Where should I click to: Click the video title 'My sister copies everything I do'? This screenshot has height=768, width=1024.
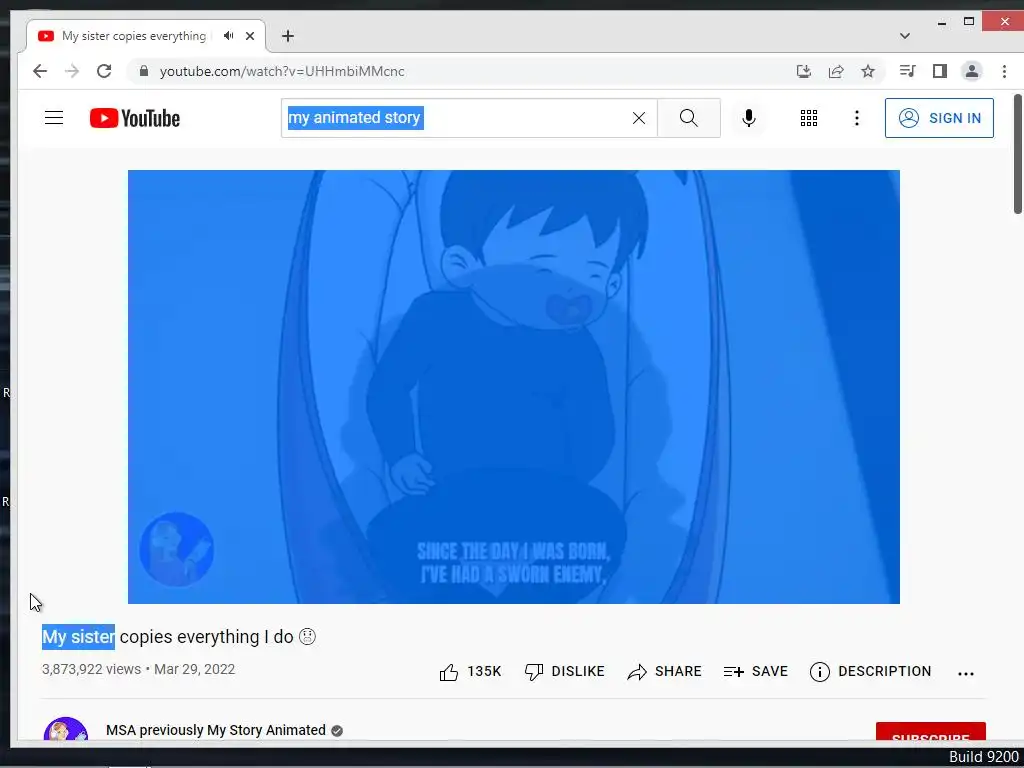(179, 637)
